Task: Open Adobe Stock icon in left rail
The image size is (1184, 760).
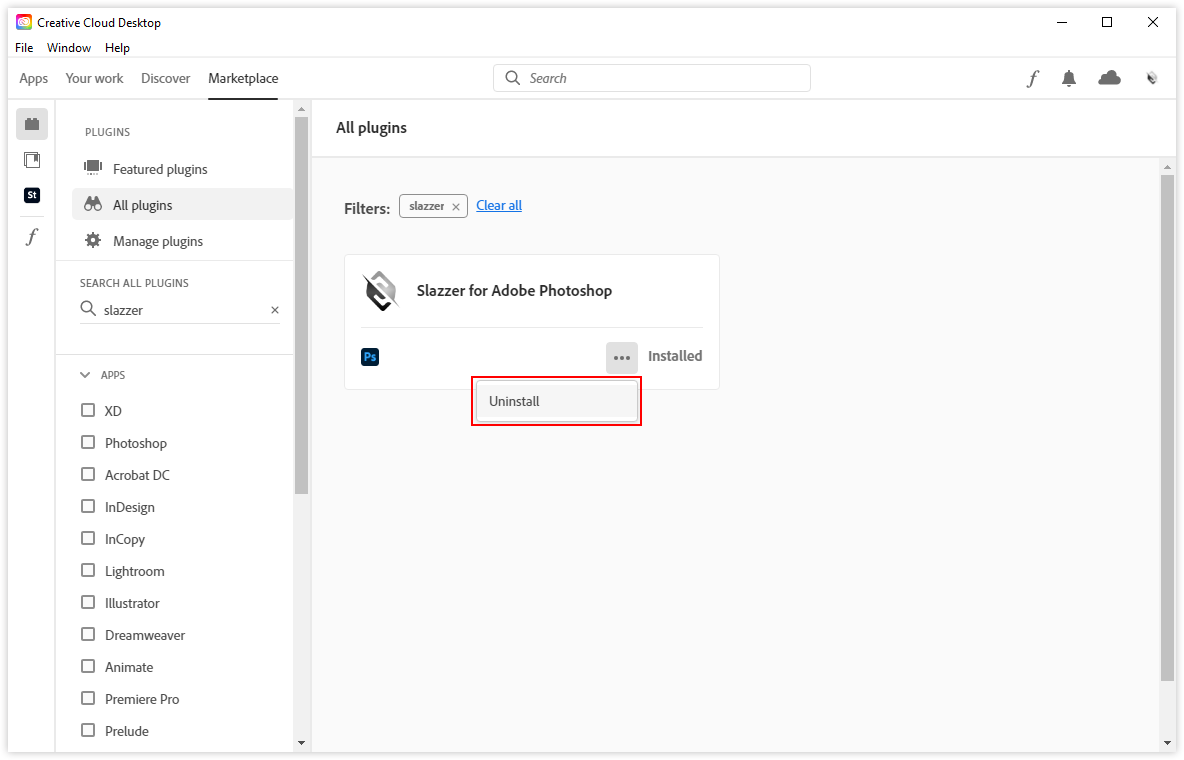Action: (x=32, y=195)
